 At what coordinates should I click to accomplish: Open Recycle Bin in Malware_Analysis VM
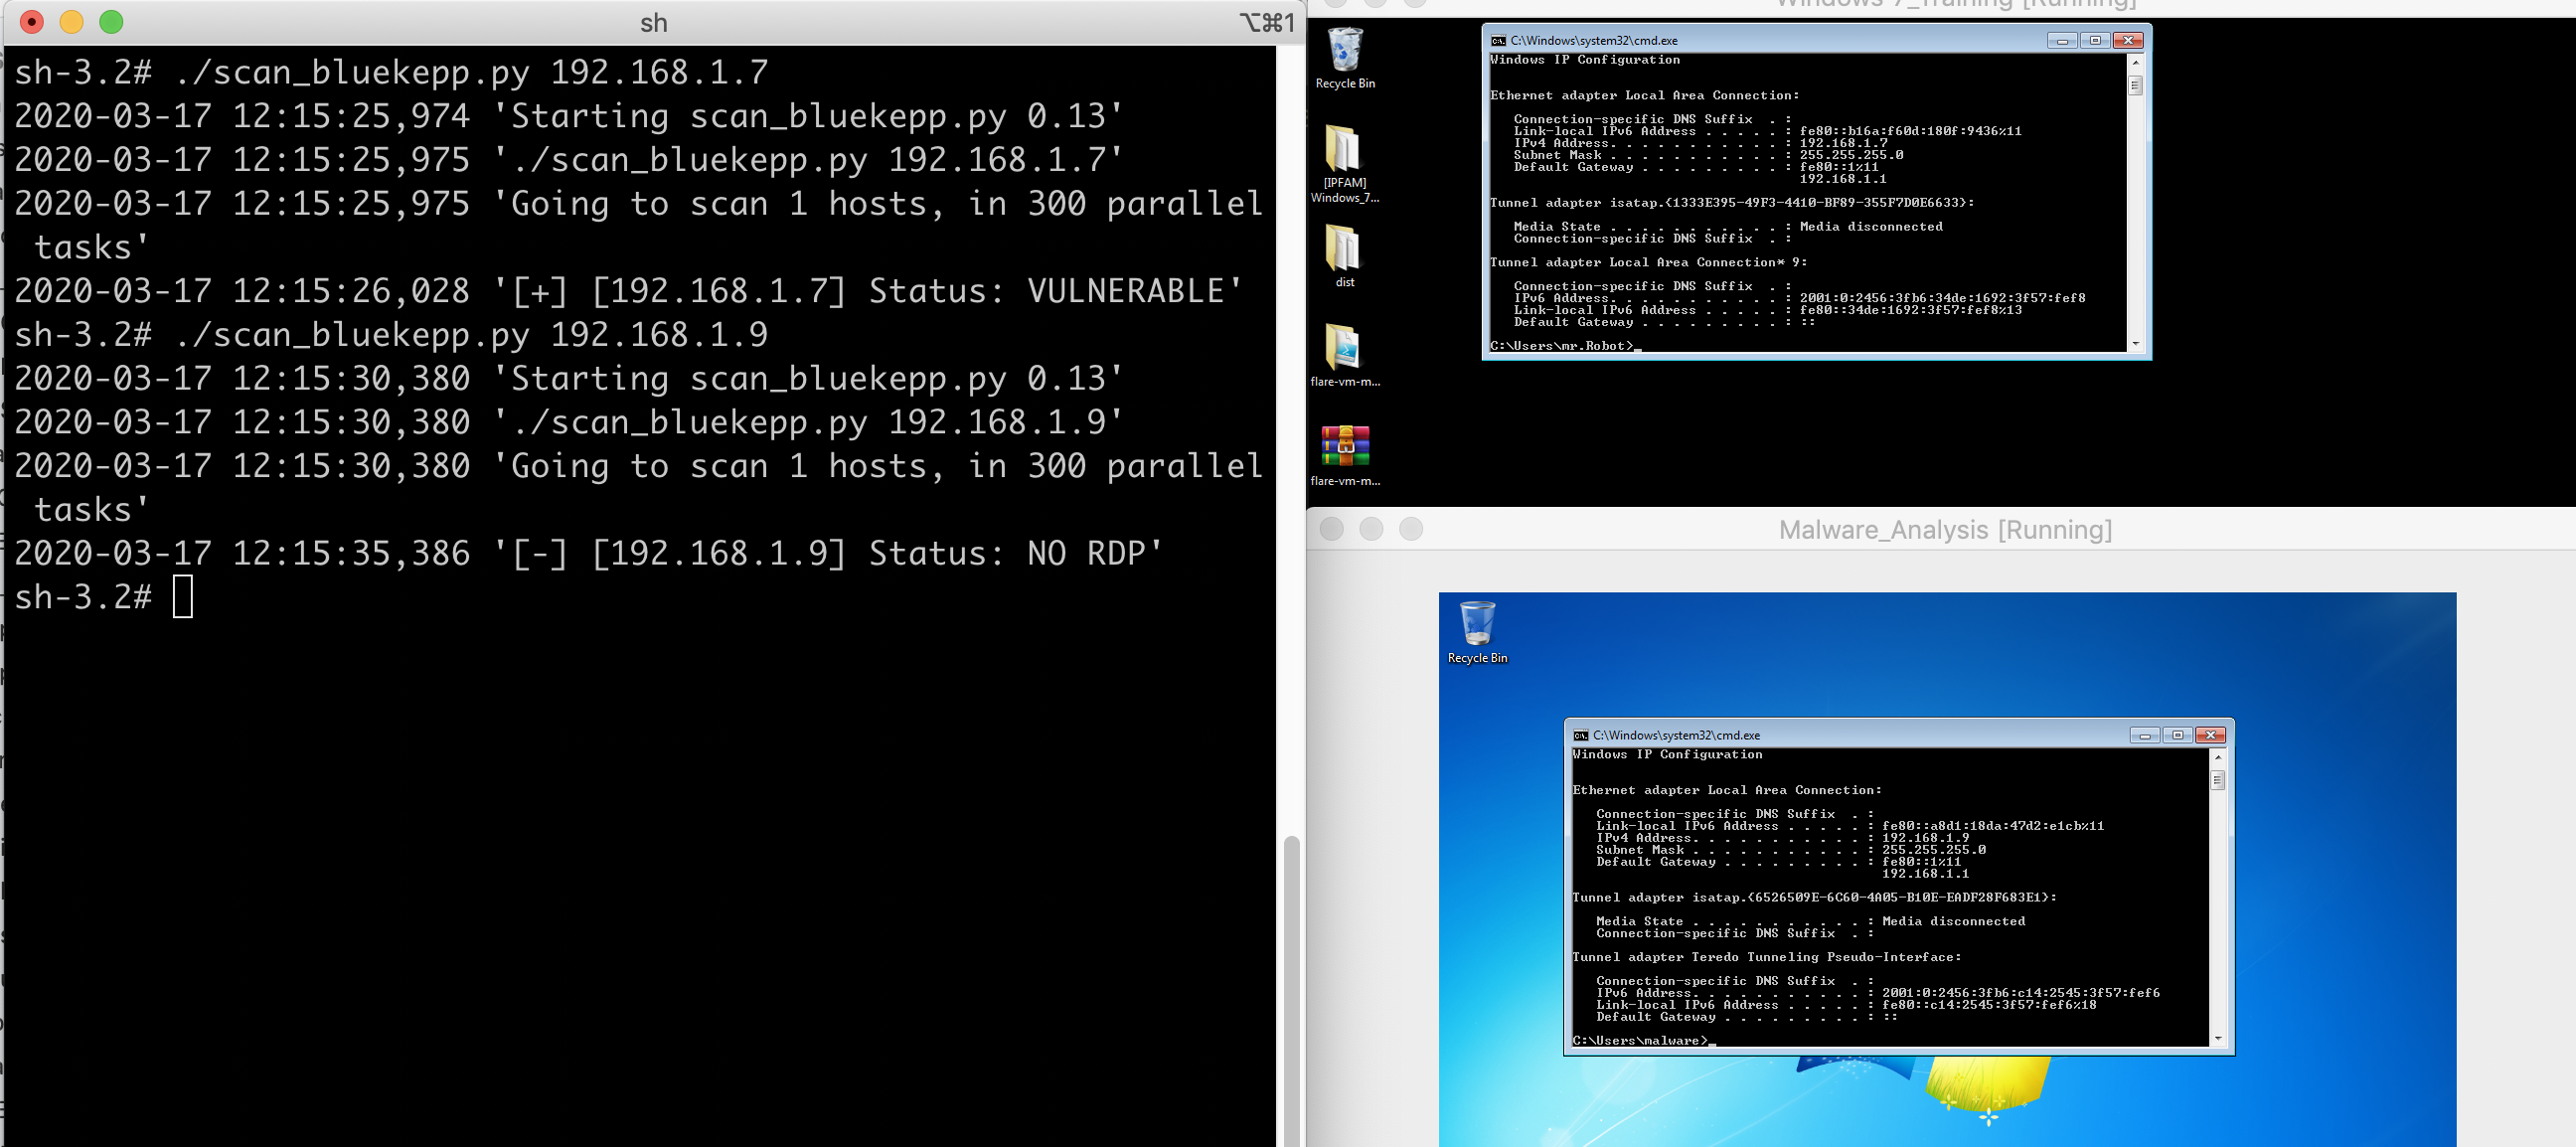tap(1477, 624)
